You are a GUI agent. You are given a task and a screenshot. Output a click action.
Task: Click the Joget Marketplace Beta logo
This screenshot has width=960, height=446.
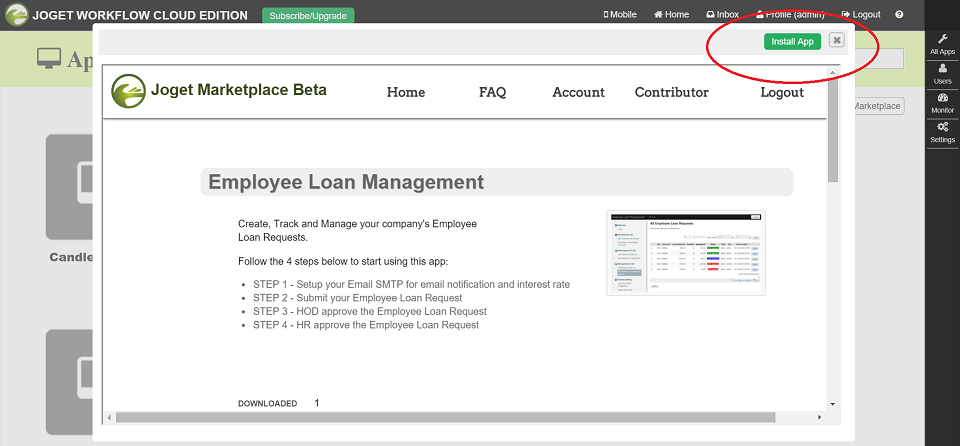tap(219, 91)
